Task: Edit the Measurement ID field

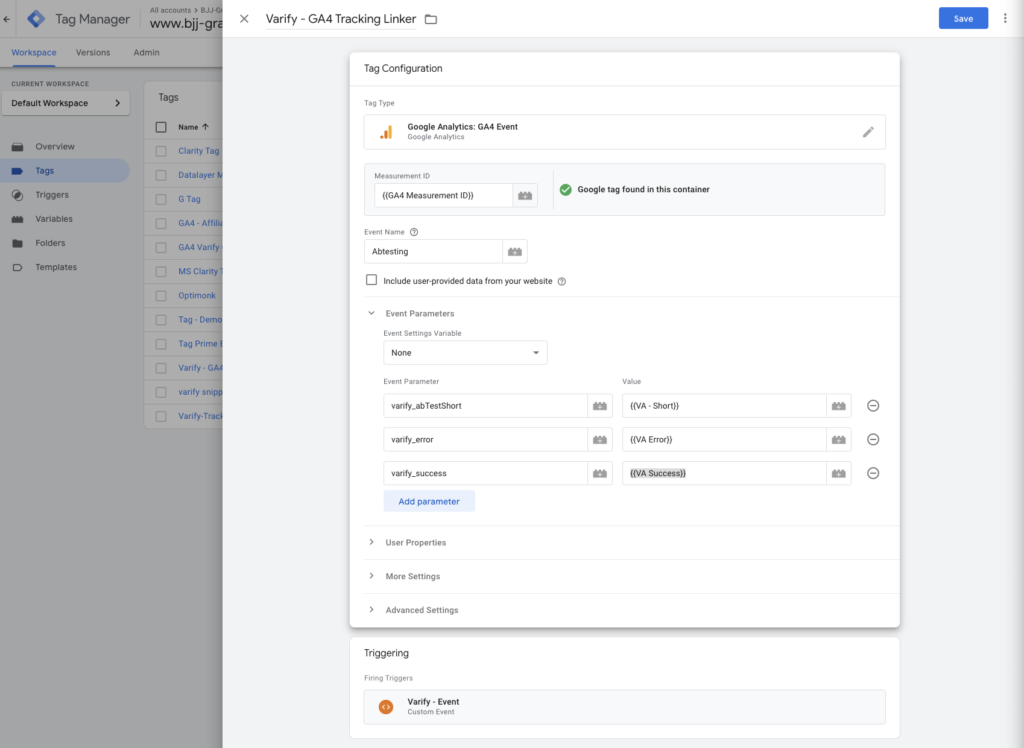Action: 443,195
